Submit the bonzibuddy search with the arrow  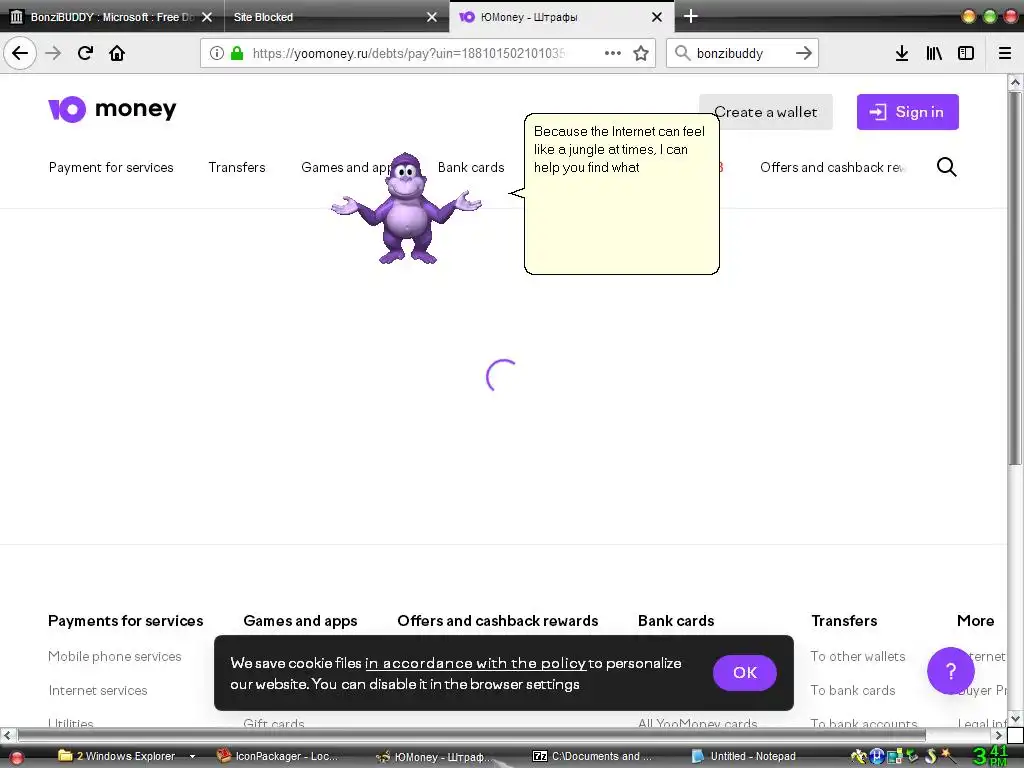(804, 53)
